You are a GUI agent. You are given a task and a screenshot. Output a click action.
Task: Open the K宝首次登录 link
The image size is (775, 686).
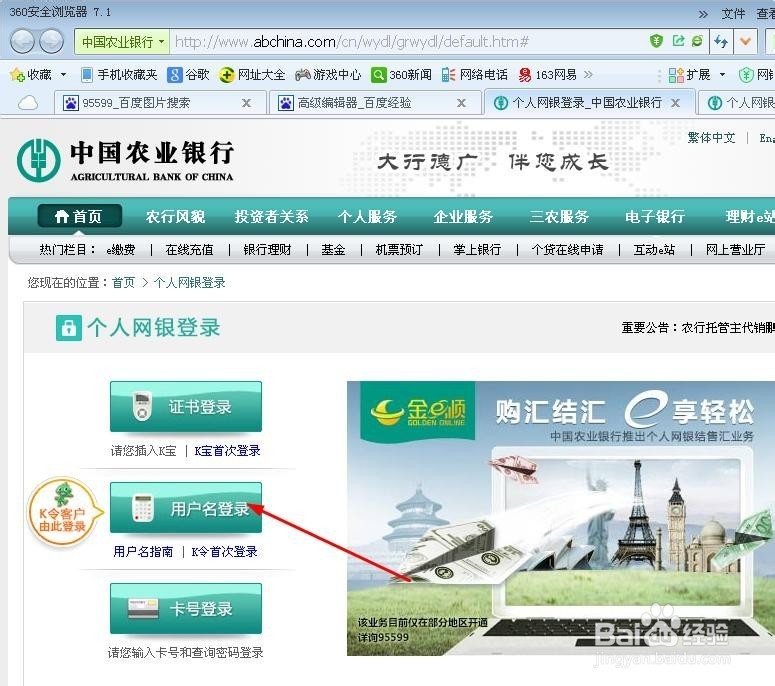point(227,451)
